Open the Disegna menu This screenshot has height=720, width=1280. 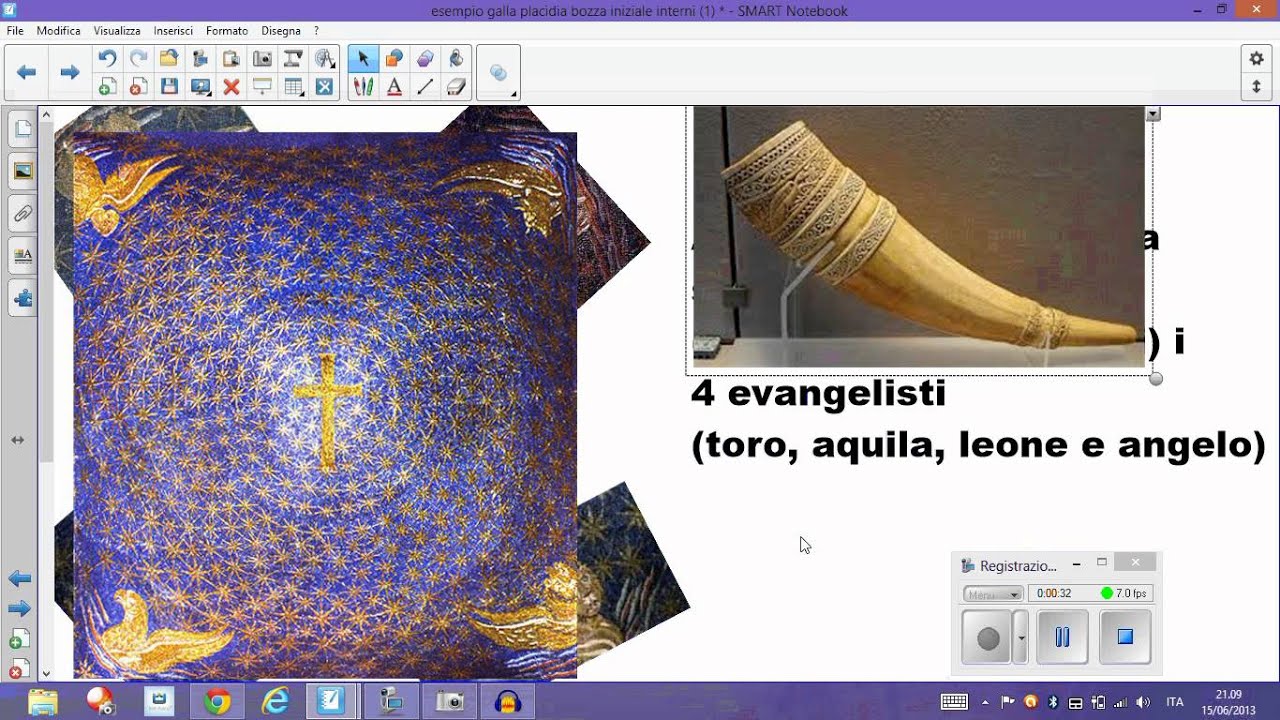(x=281, y=31)
